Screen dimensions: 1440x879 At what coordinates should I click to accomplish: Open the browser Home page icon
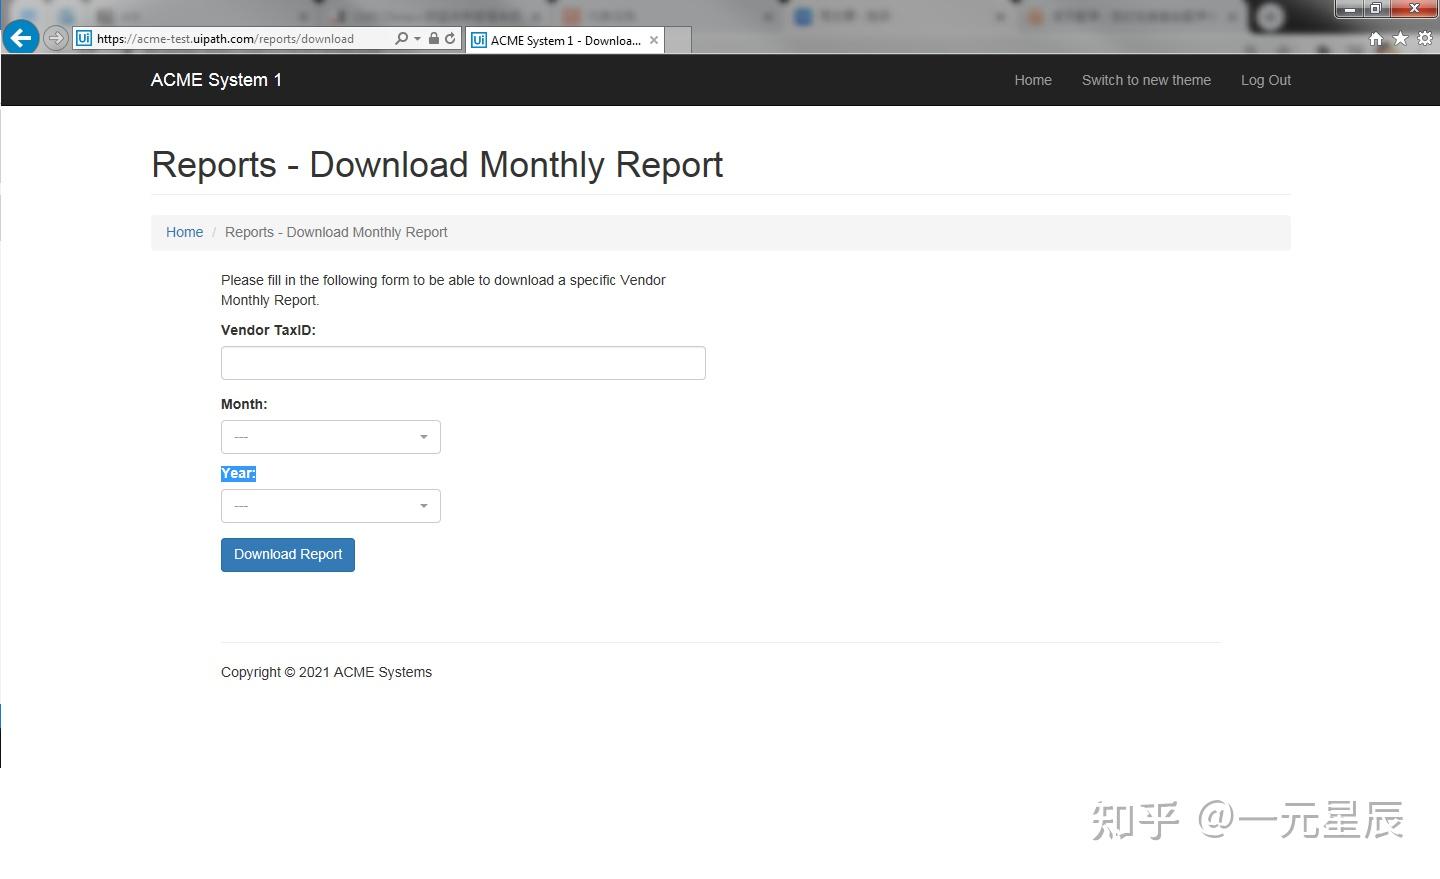tap(1375, 38)
